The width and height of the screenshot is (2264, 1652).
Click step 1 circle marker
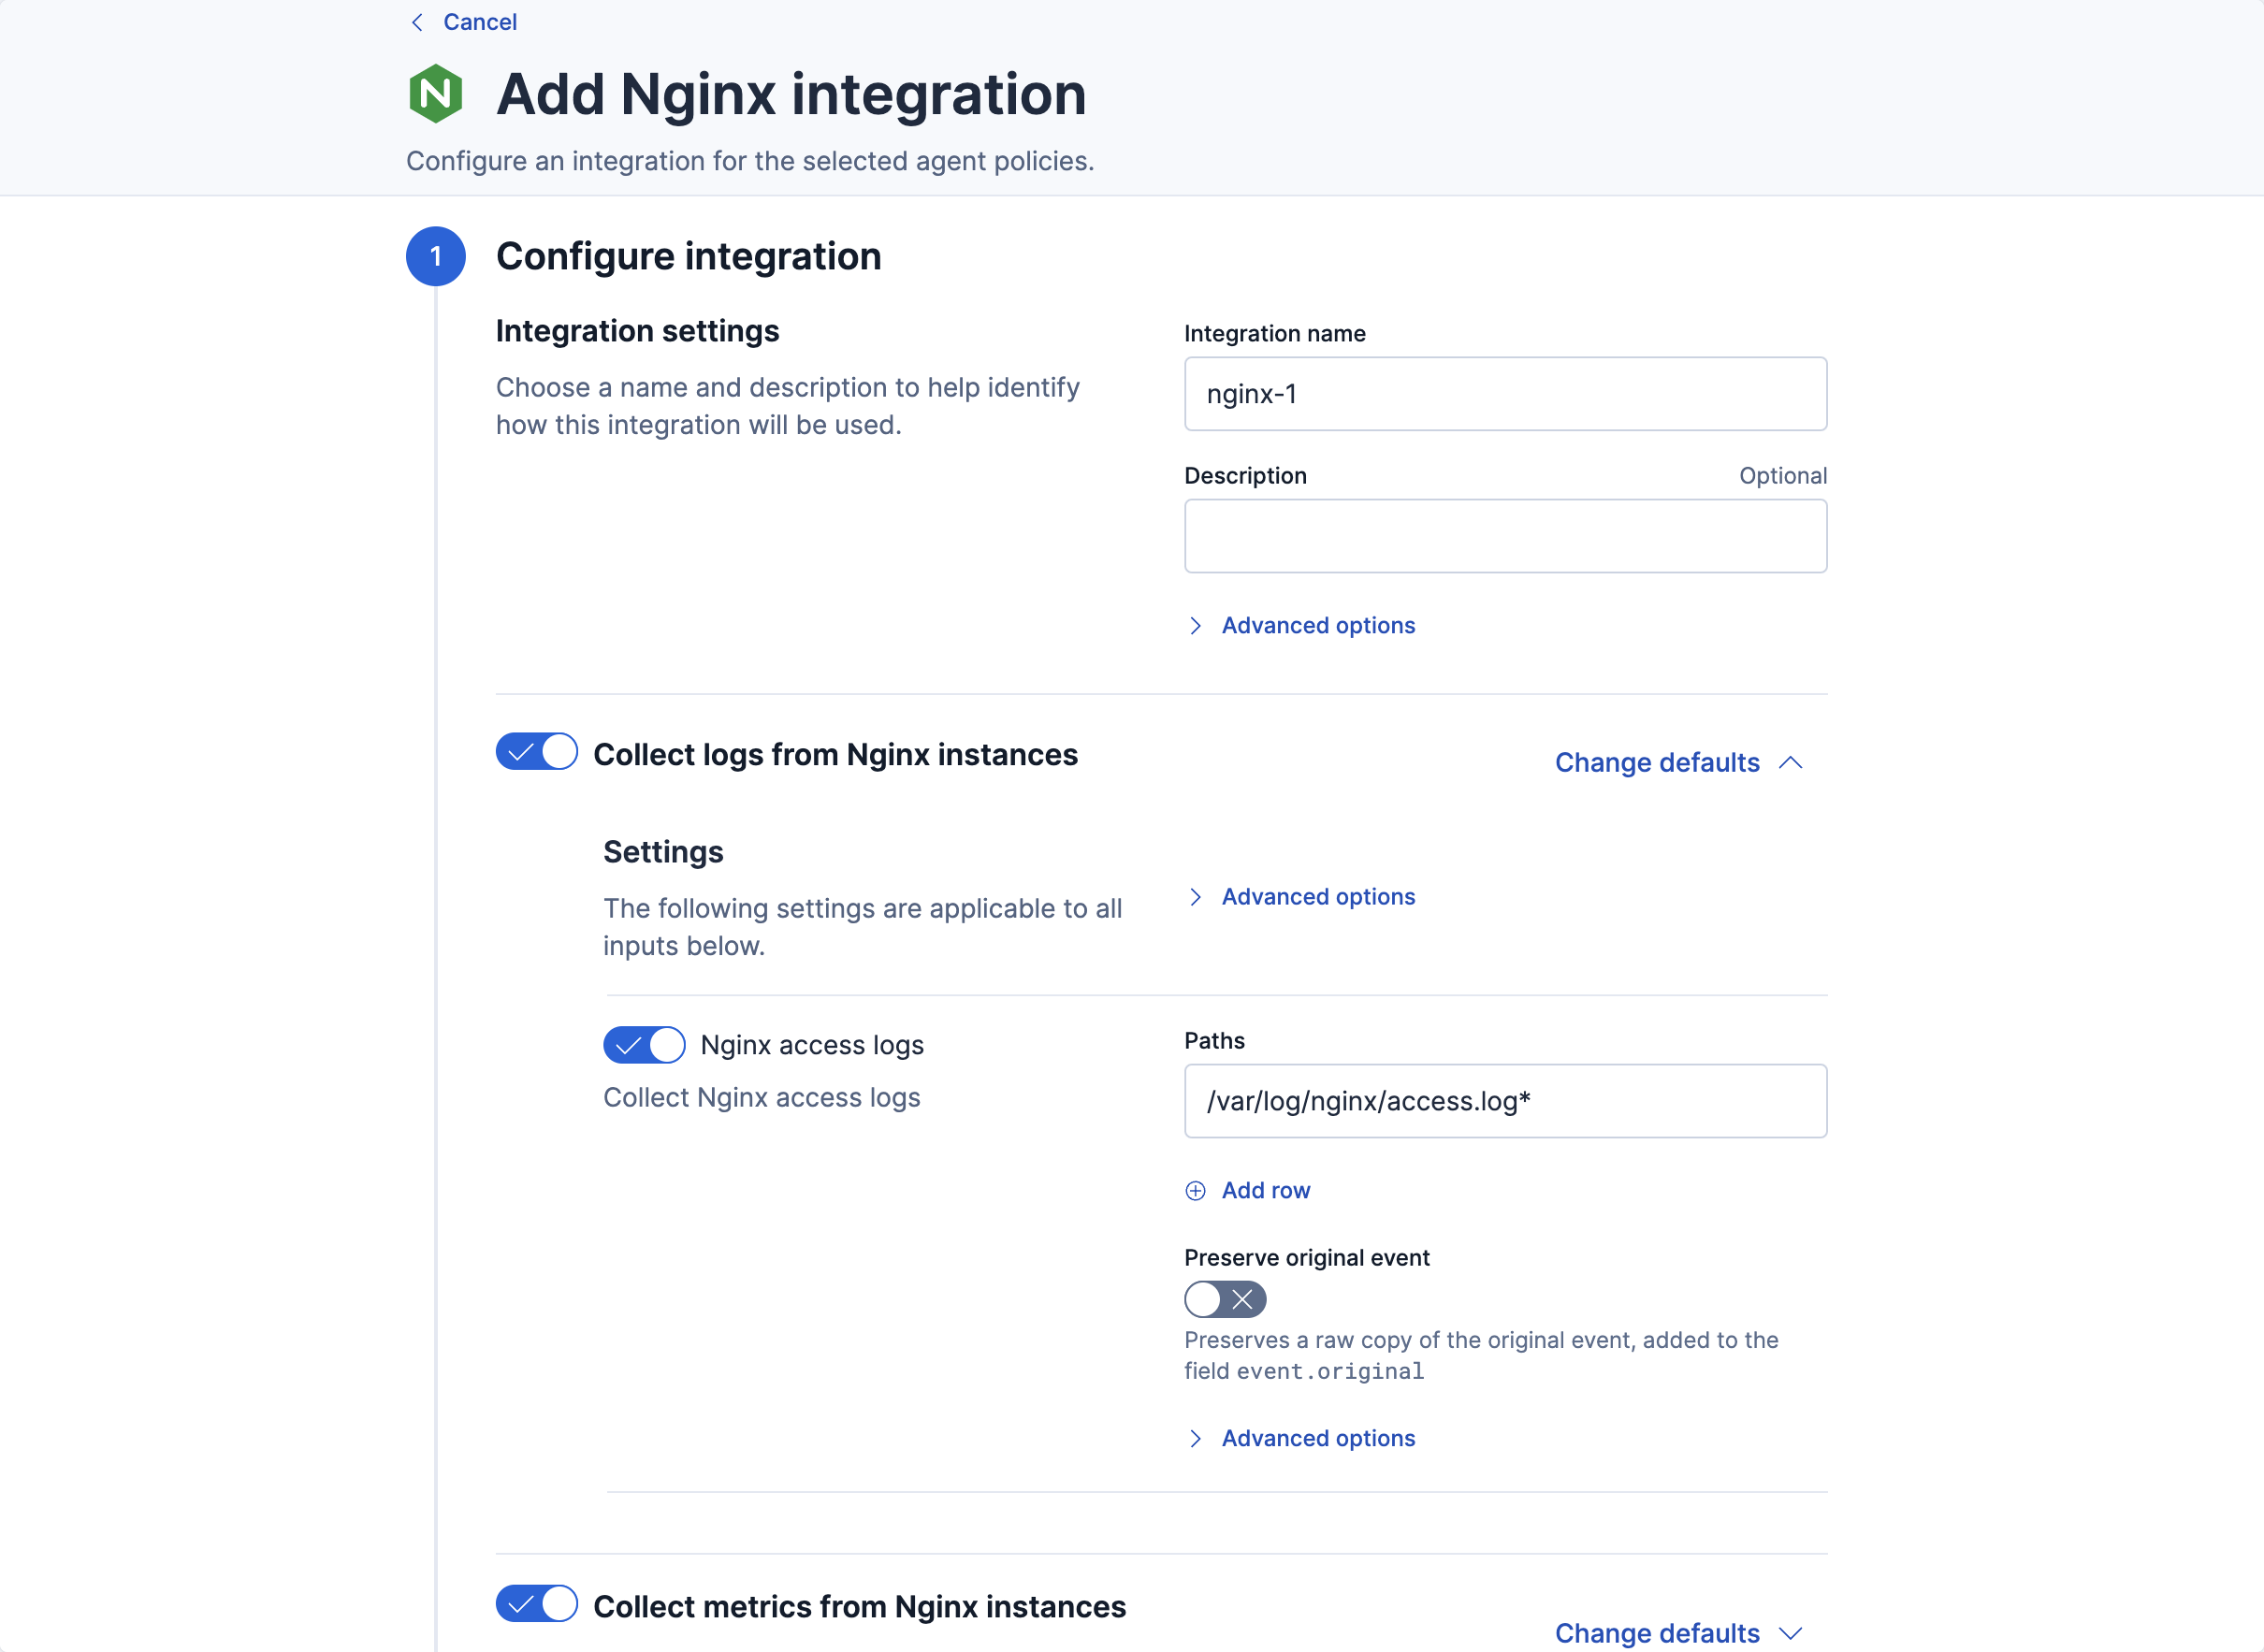[435, 257]
